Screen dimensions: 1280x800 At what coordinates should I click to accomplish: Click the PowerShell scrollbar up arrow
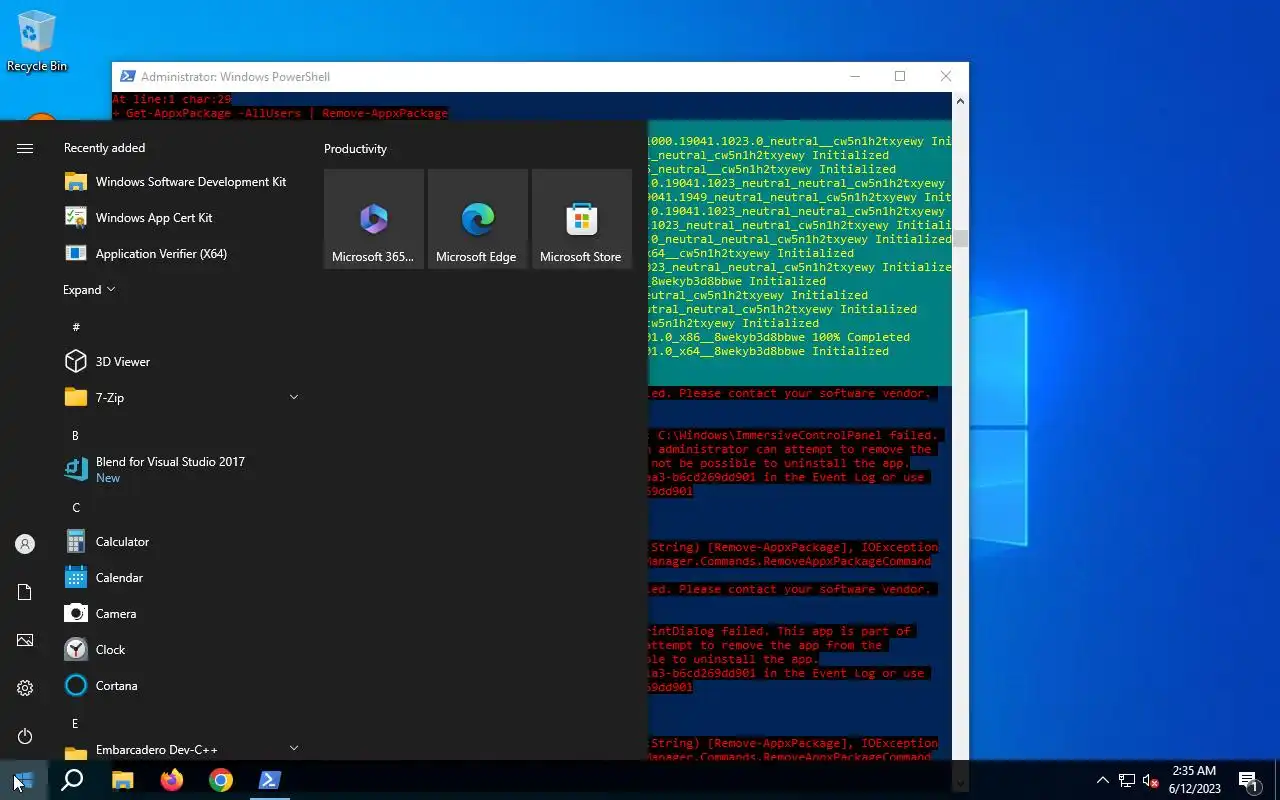tap(960, 101)
